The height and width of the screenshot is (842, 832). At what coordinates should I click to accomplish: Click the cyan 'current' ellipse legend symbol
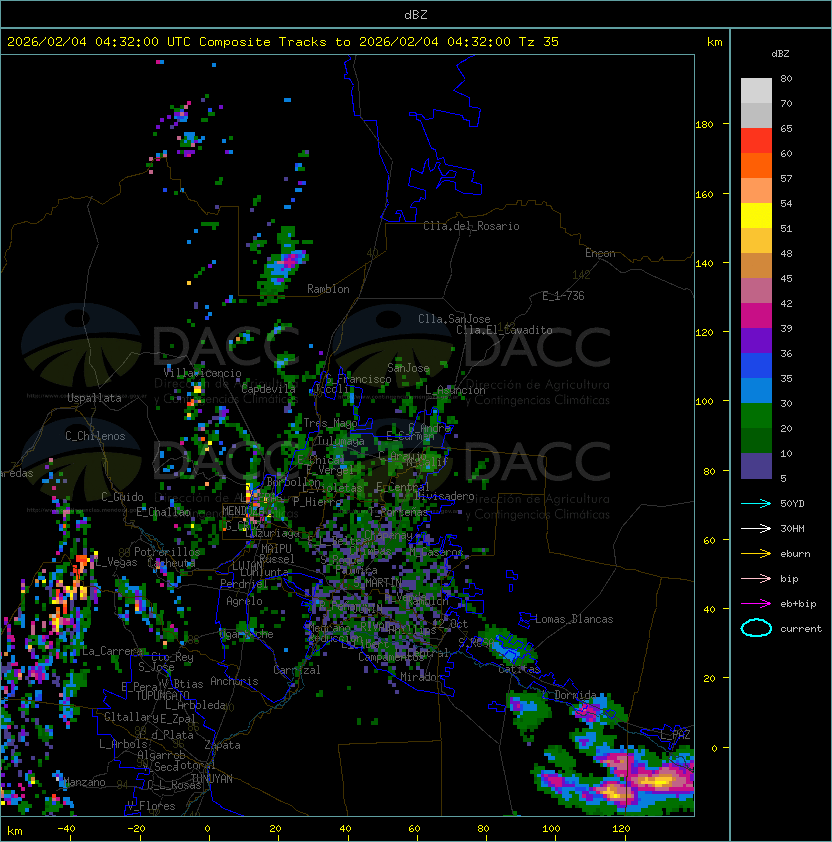[756, 628]
